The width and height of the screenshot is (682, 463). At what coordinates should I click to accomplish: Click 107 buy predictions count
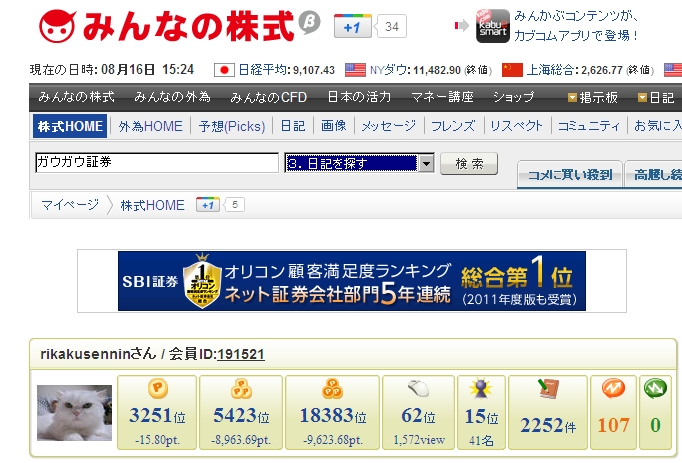point(613,425)
